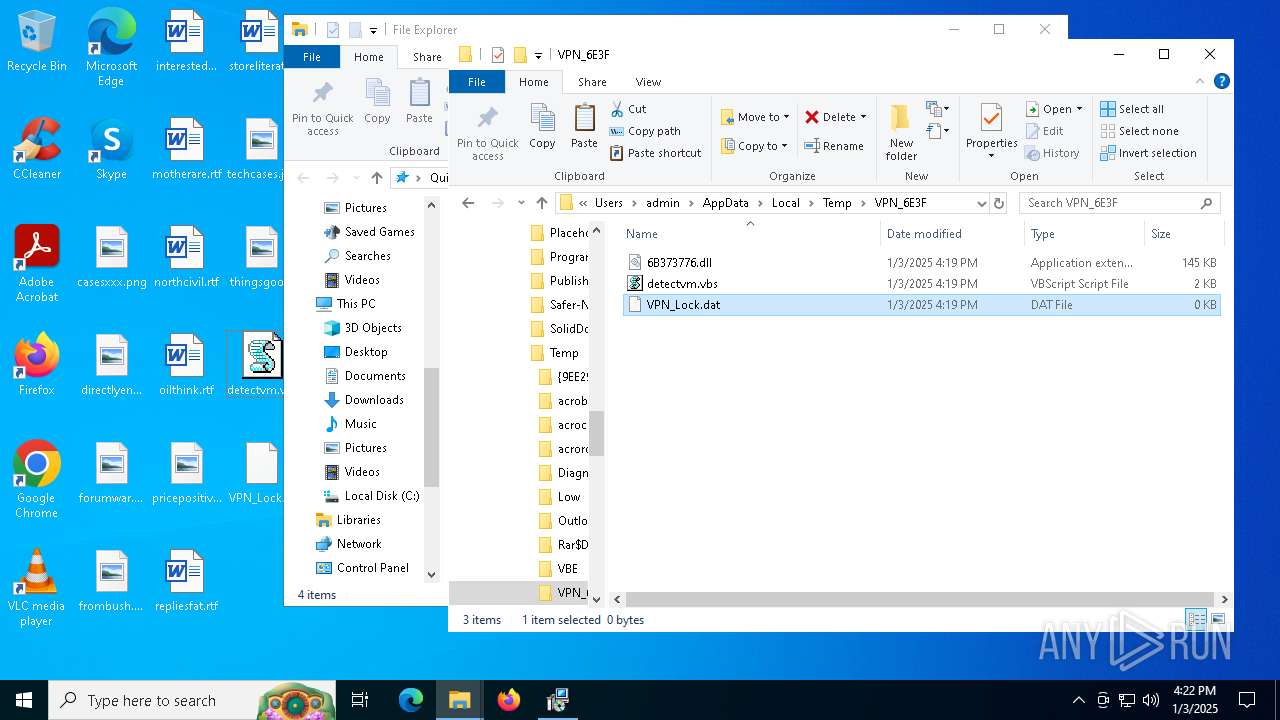Switch to Share tab in the back File Explorer window
The height and width of the screenshot is (720, 1280).
(x=427, y=57)
